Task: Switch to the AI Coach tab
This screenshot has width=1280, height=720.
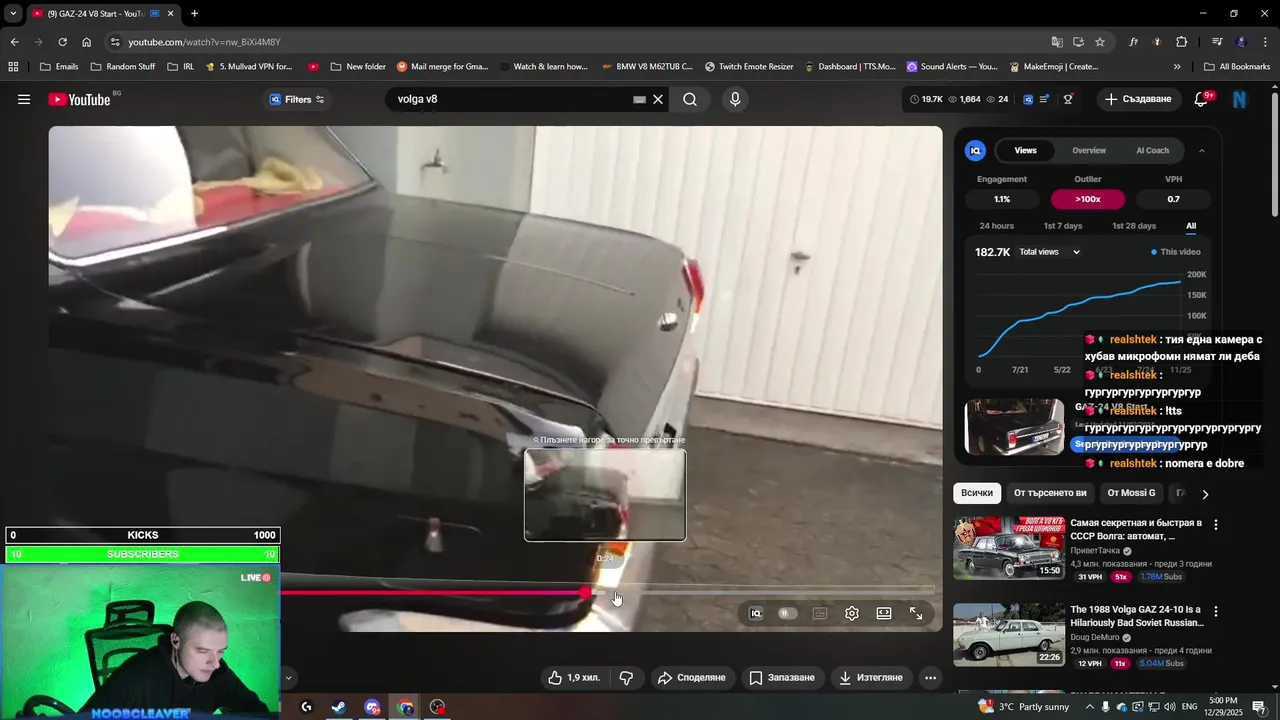Action: (x=1152, y=151)
